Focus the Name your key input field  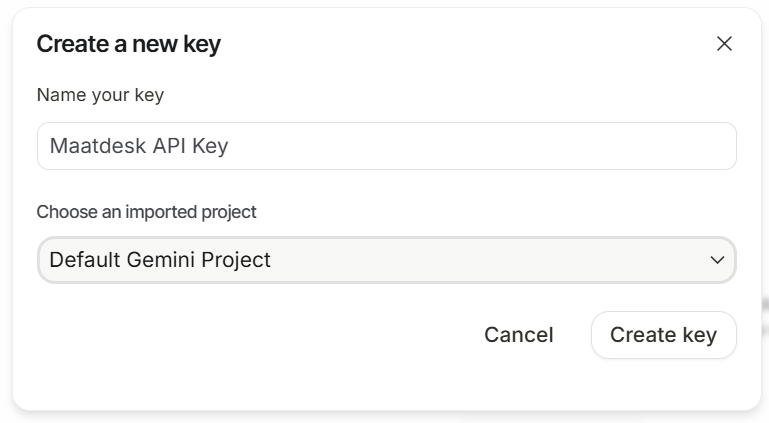coord(386,146)
